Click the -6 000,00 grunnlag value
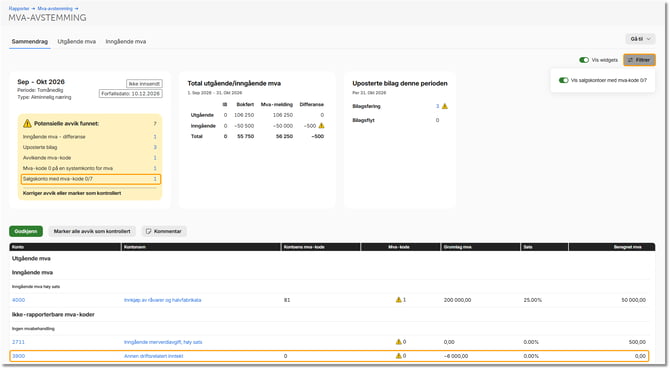This screenshot has width=670, height=369. point(456,356)
